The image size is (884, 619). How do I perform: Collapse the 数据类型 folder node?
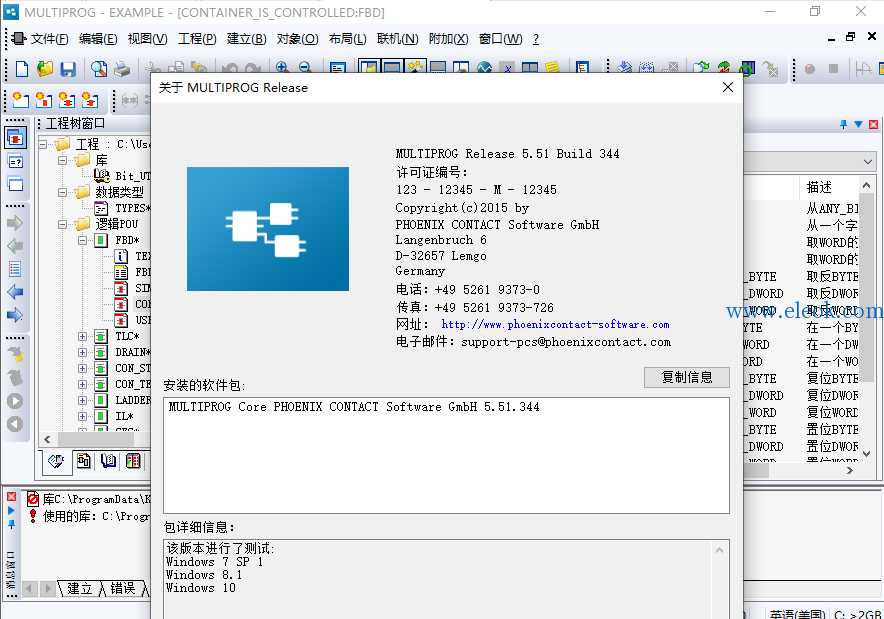coord(63,192)
